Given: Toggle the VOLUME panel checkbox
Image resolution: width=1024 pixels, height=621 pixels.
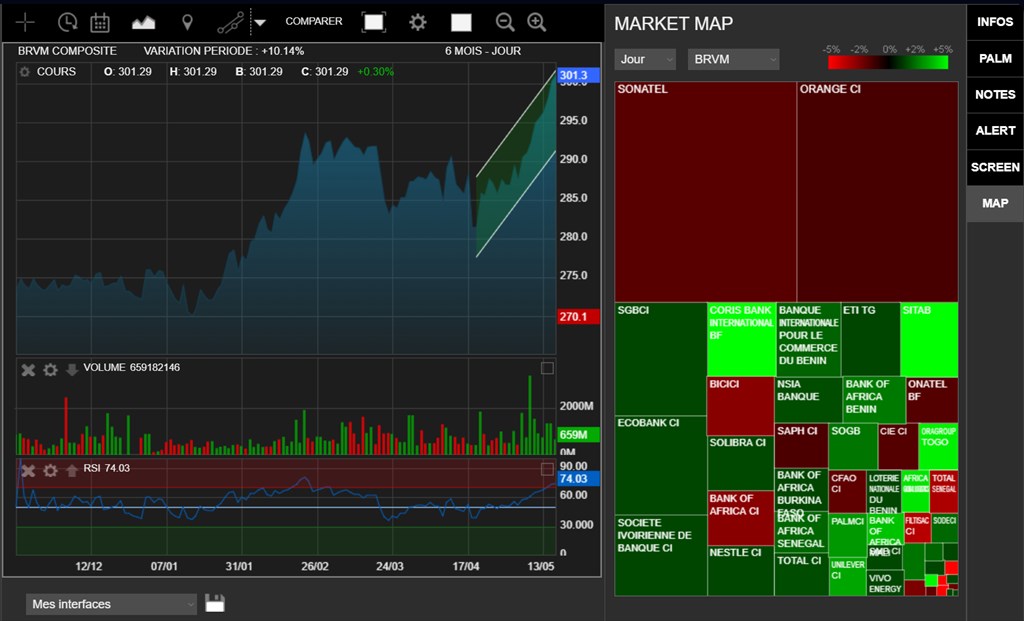Looking at the screenshot, I should click(547, 368).
